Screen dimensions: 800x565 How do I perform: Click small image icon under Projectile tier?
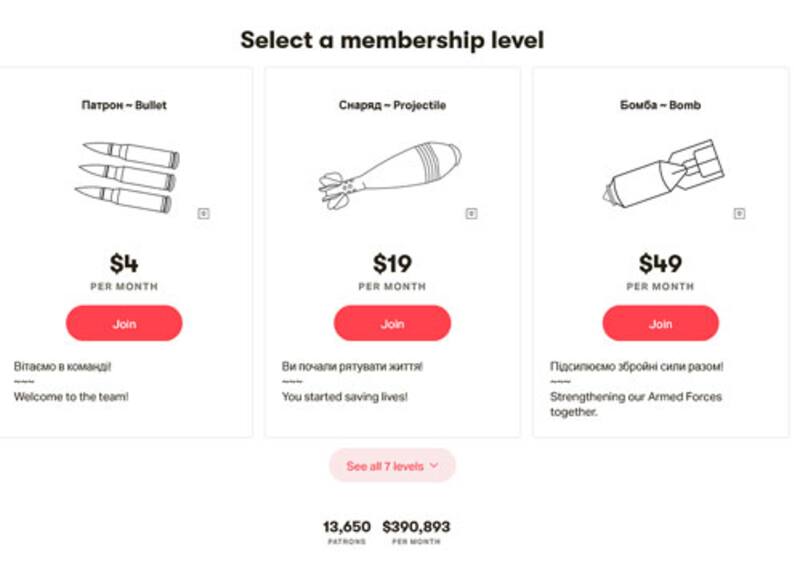tap(471, 213)
